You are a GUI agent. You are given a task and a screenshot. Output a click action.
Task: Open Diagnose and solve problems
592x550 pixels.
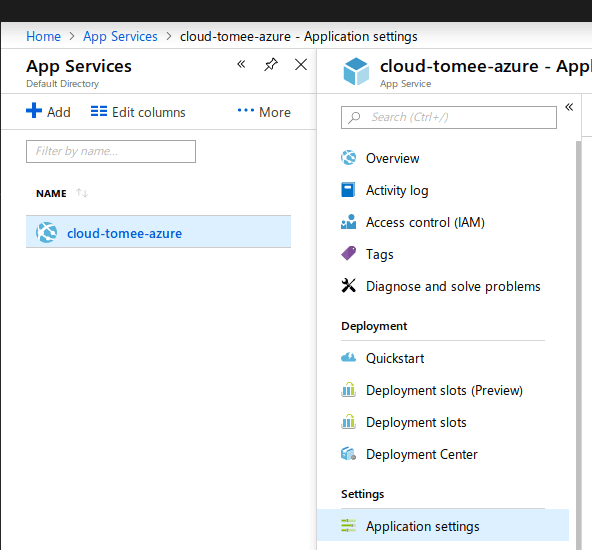(453, 287)
